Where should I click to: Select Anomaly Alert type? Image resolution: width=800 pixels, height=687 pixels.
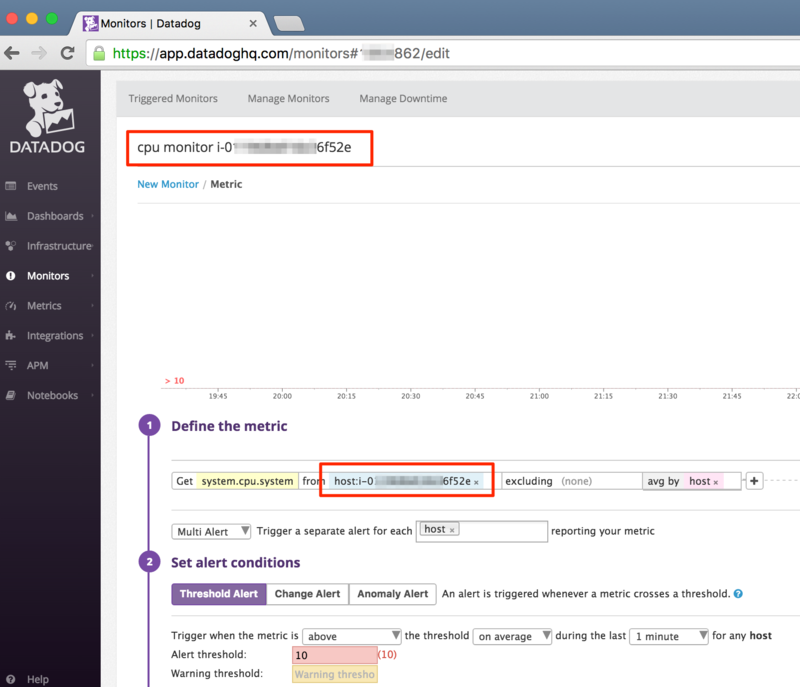[x=392, y=594]
